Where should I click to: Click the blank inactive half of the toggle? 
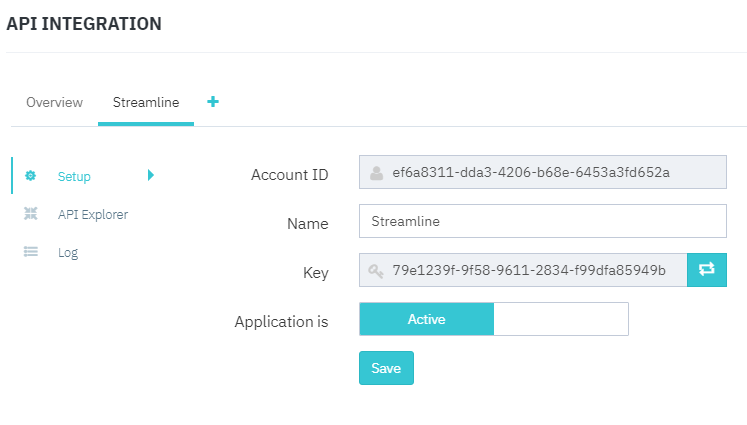(x=560, y=319)
